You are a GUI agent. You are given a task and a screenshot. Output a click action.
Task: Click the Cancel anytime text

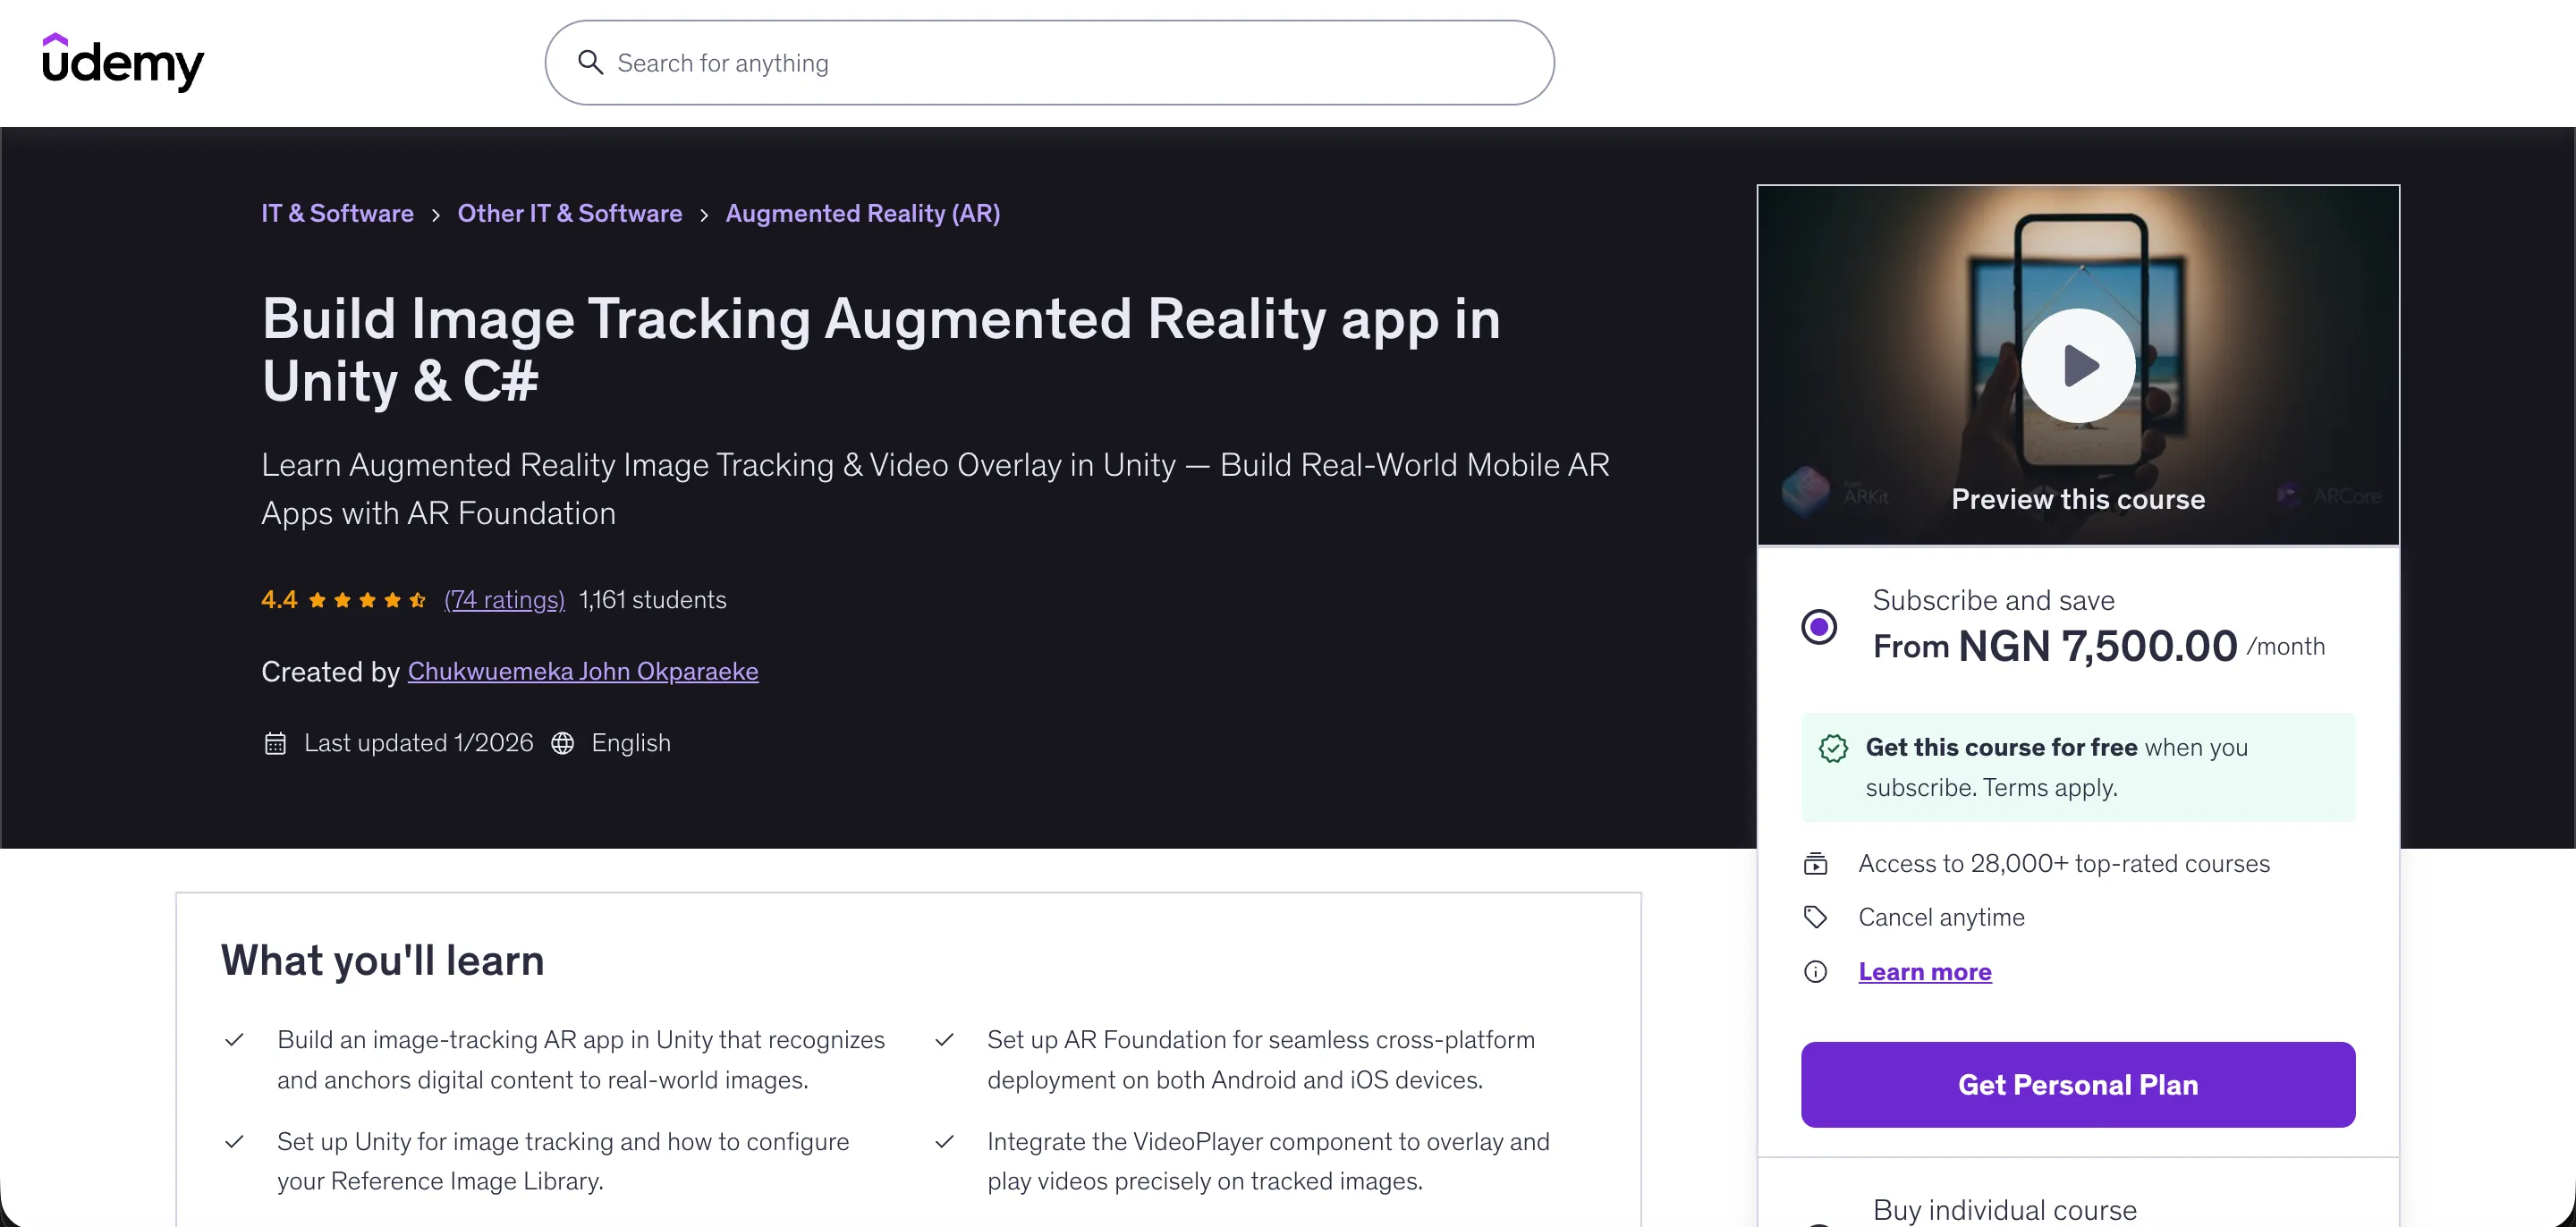coord(1941,917)
